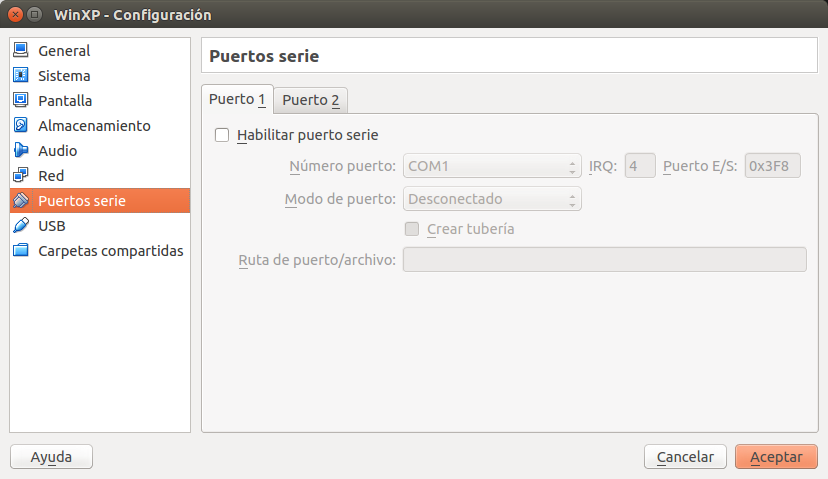Screen dimensions: 828x479
Task: Open Almacenamiento disk icon
Action: tap(20, 125)
